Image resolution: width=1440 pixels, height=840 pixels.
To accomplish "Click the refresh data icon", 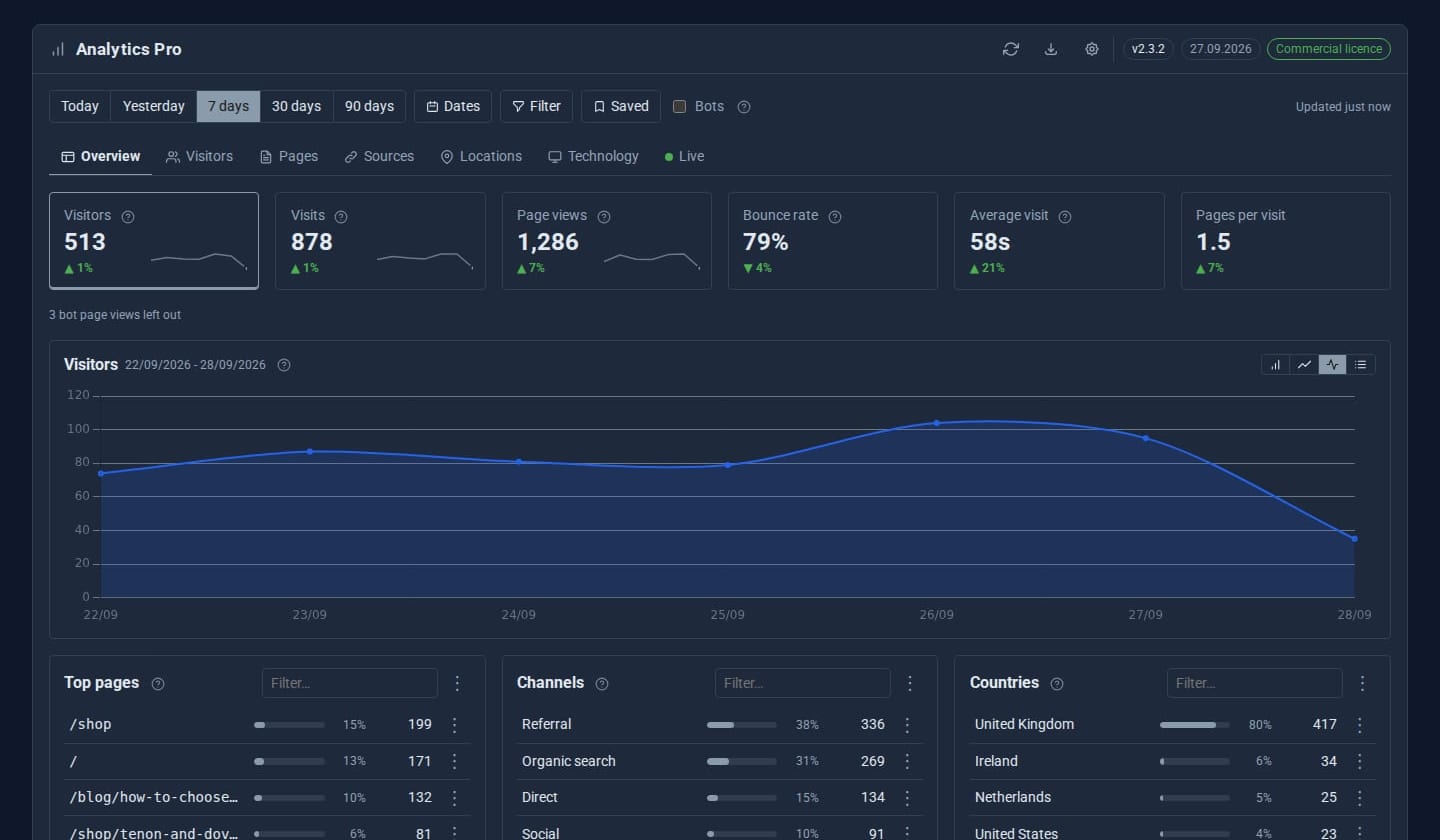I will [x=1011, y=49].
